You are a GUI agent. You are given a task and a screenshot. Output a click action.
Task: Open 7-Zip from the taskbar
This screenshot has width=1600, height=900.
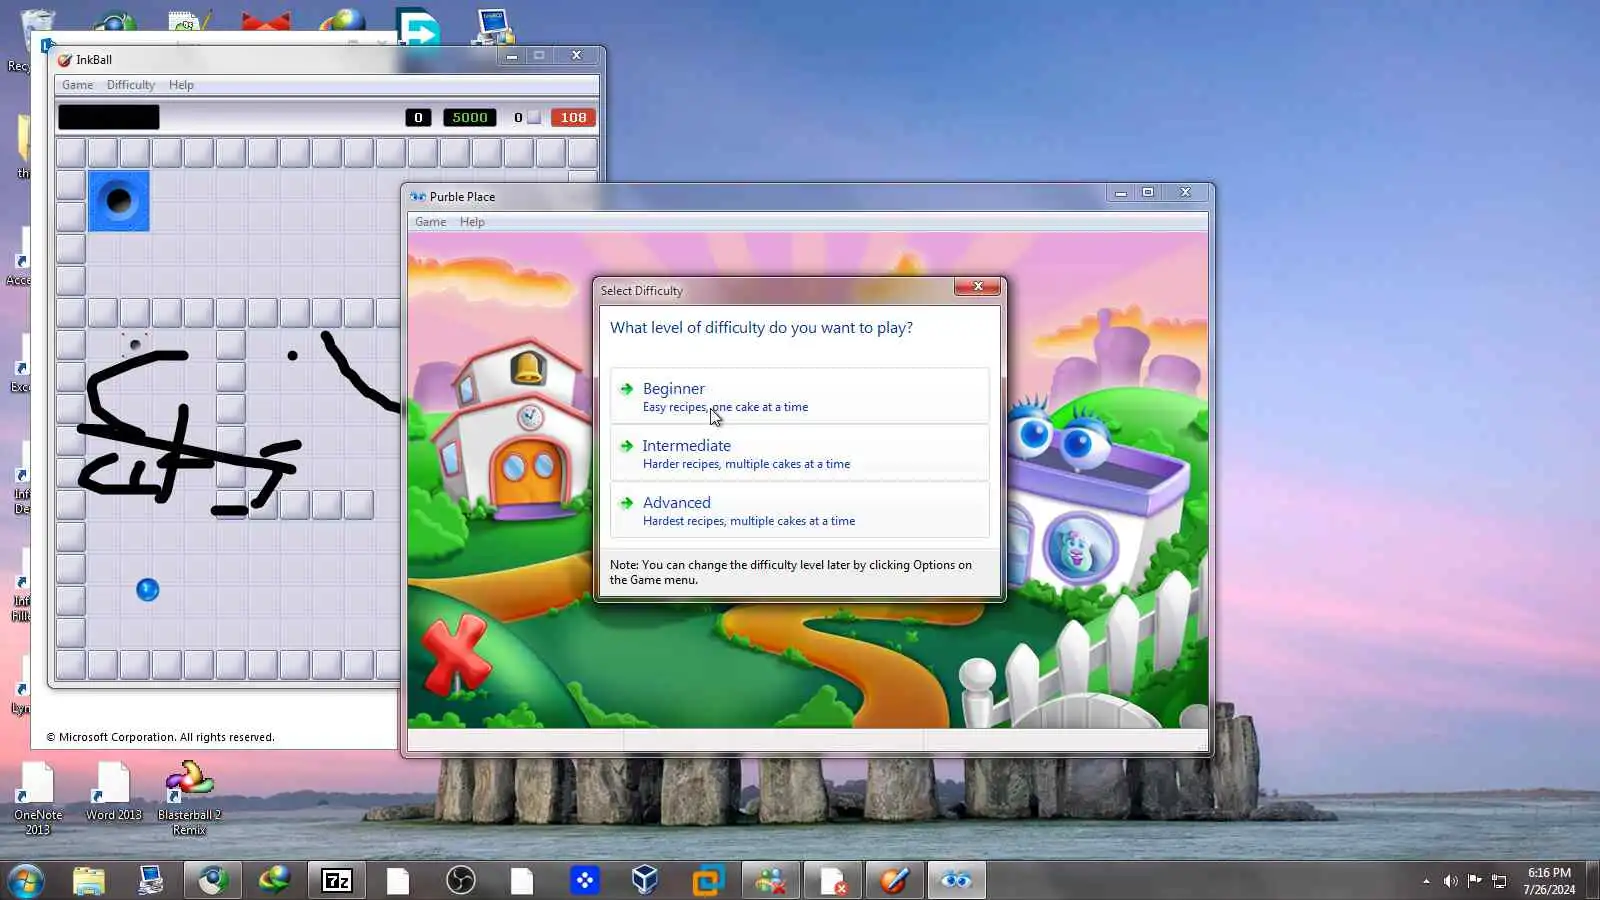pyautogui.click(x=337, y=881)
